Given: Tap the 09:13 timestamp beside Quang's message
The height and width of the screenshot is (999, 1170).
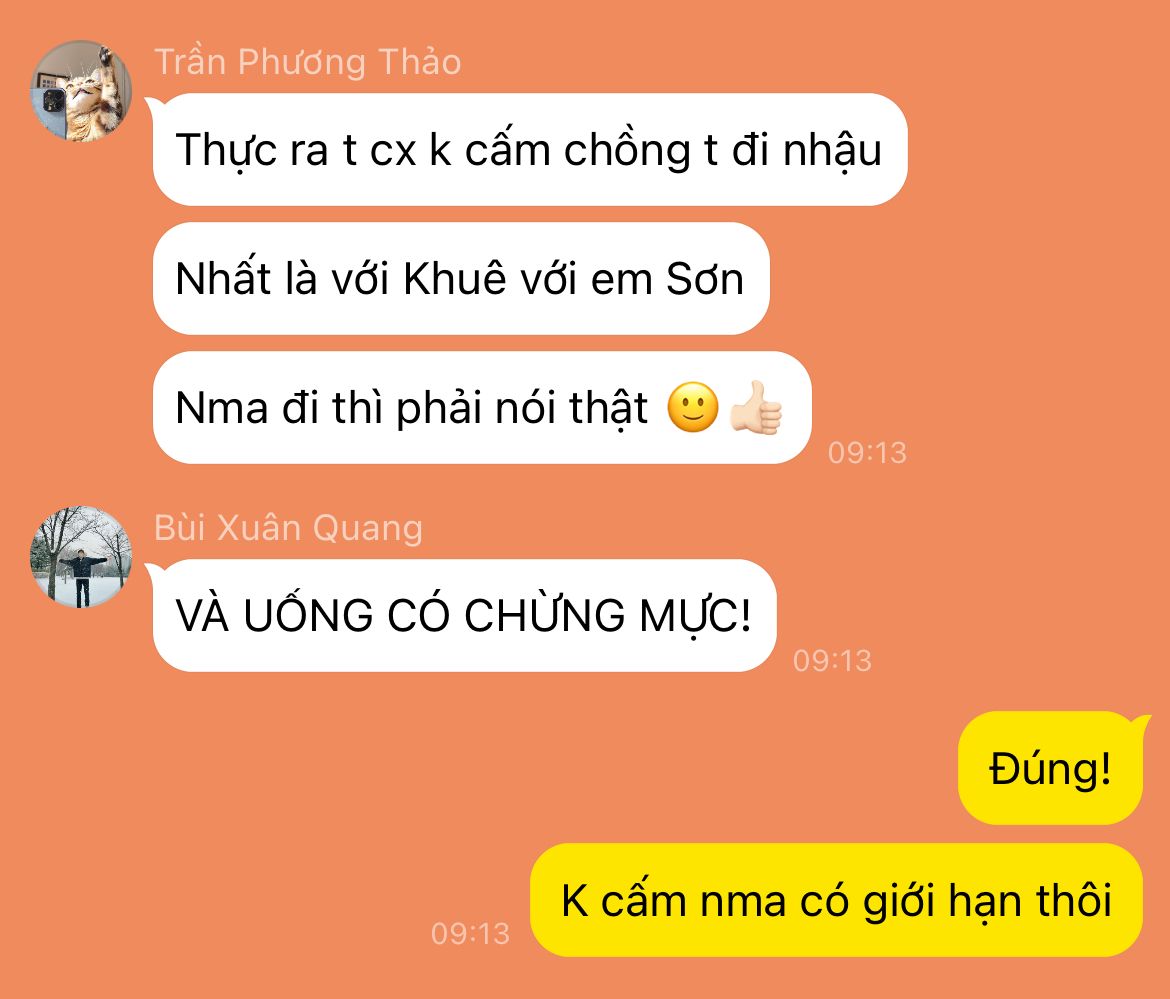Looking at the screenshot, I should [x=832, y=660].
